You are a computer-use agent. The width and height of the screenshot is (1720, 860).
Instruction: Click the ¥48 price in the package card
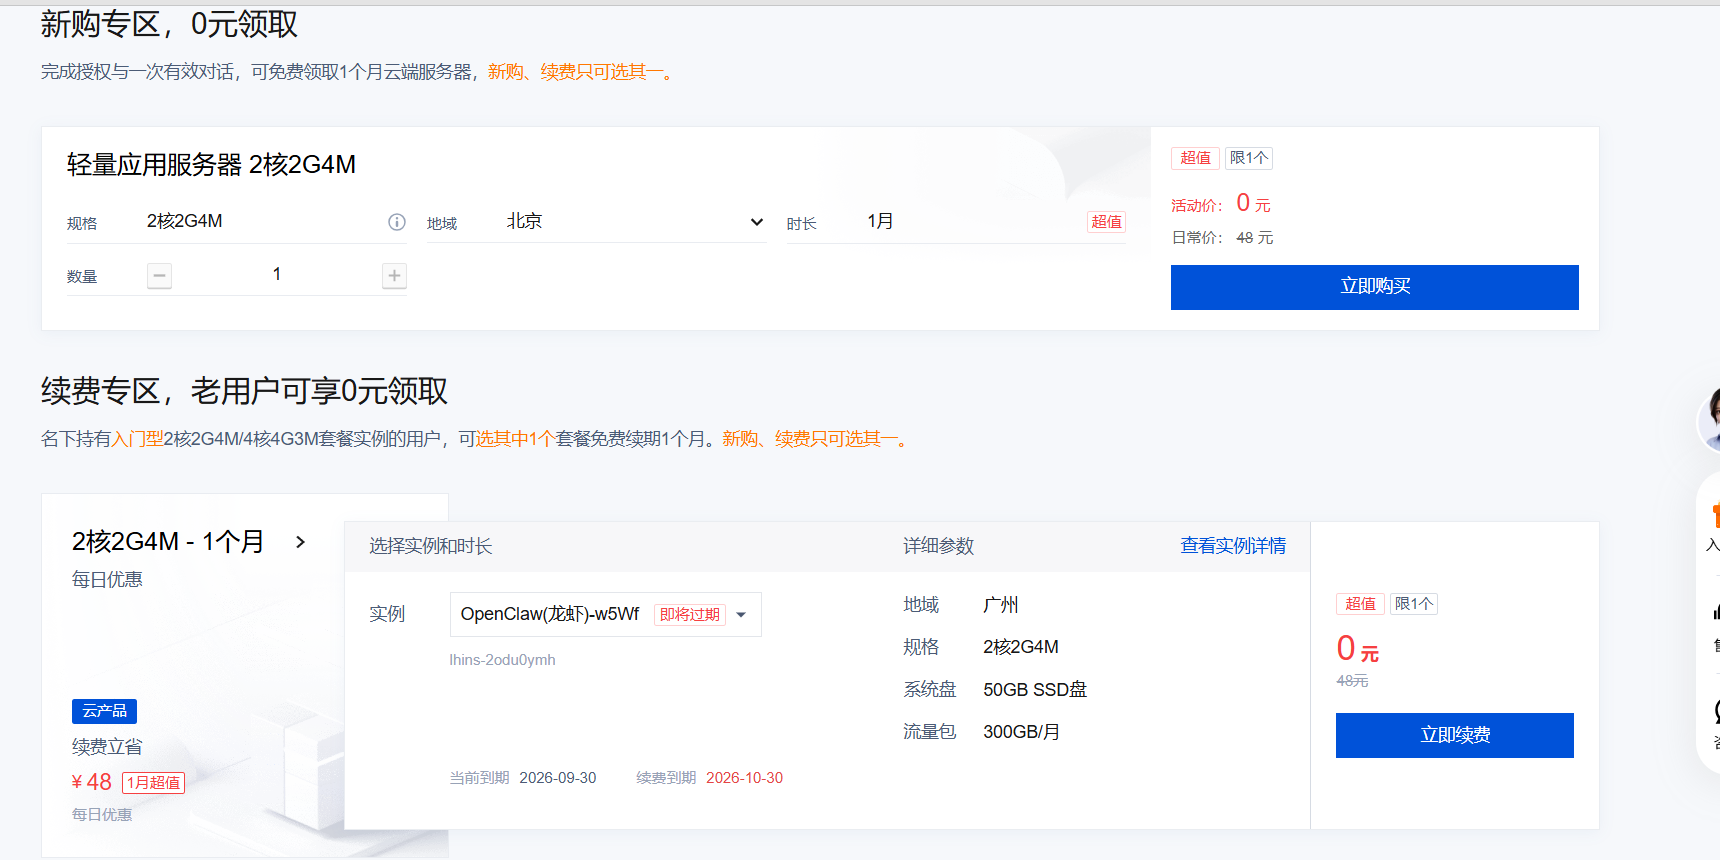pyautogui.click(x=92, y=782)
